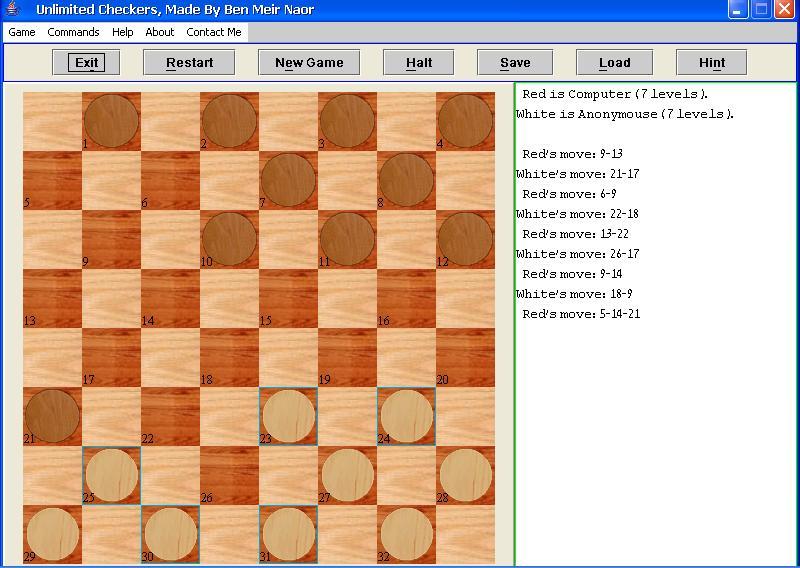Image resolution: width=800 pixels, height=568 pixels.
Task: Click empty dark square 13
Action: point(53,299)
